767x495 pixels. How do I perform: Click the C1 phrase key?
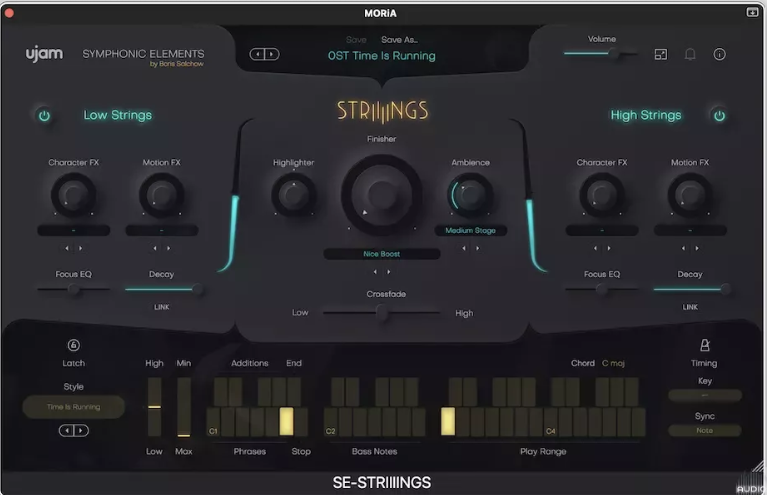[213, 422]
